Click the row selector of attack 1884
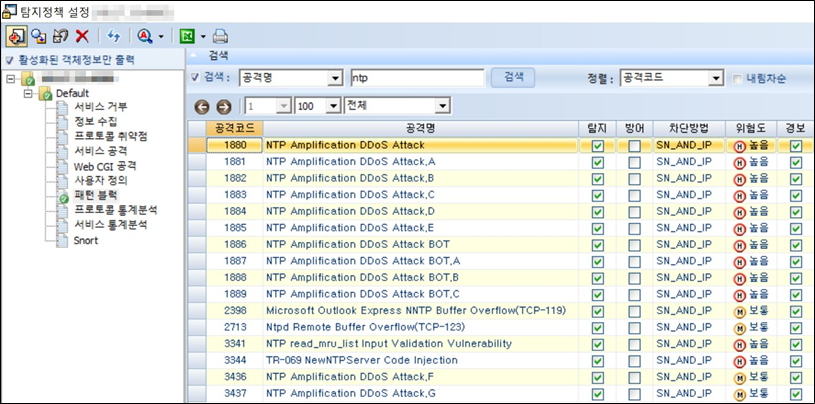This screenshot has height=404, width=815. coord(196,212)
